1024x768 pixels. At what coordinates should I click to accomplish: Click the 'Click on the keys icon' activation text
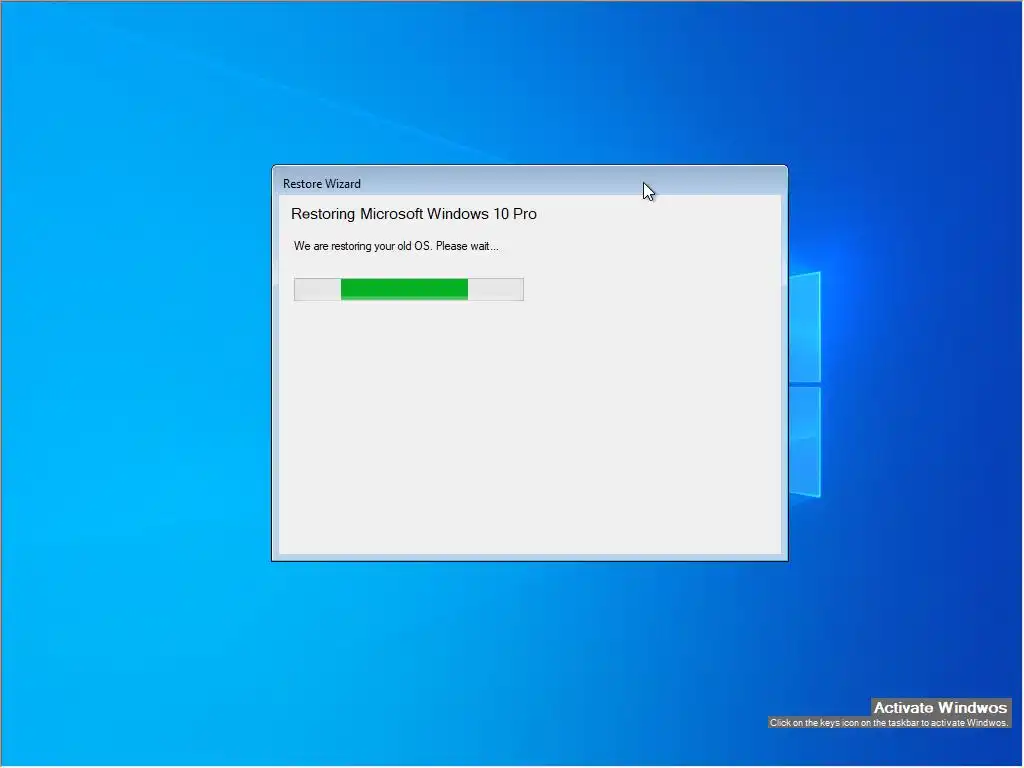pos(889,722)
